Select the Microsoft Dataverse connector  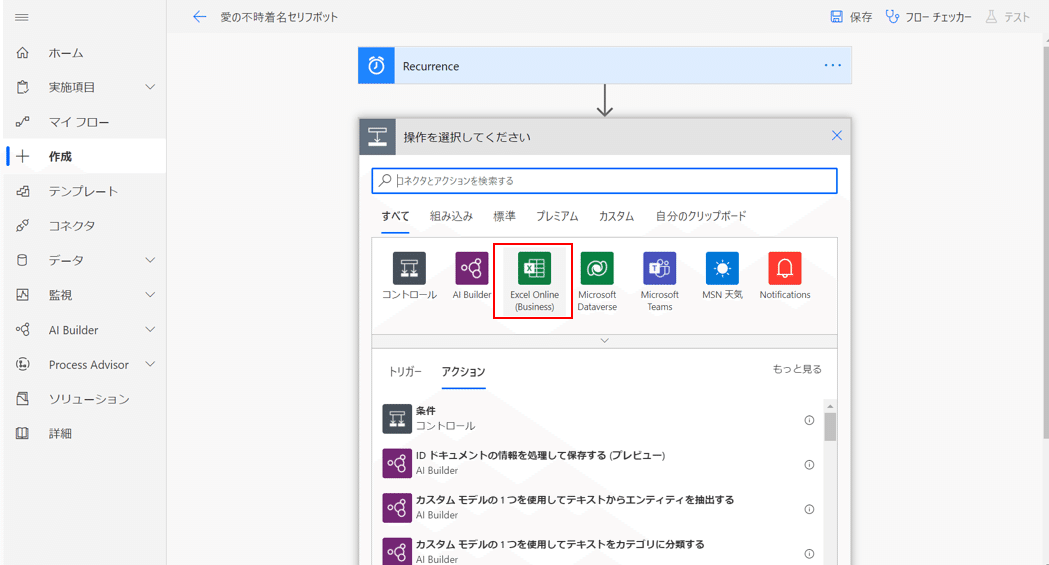(597, 281)
